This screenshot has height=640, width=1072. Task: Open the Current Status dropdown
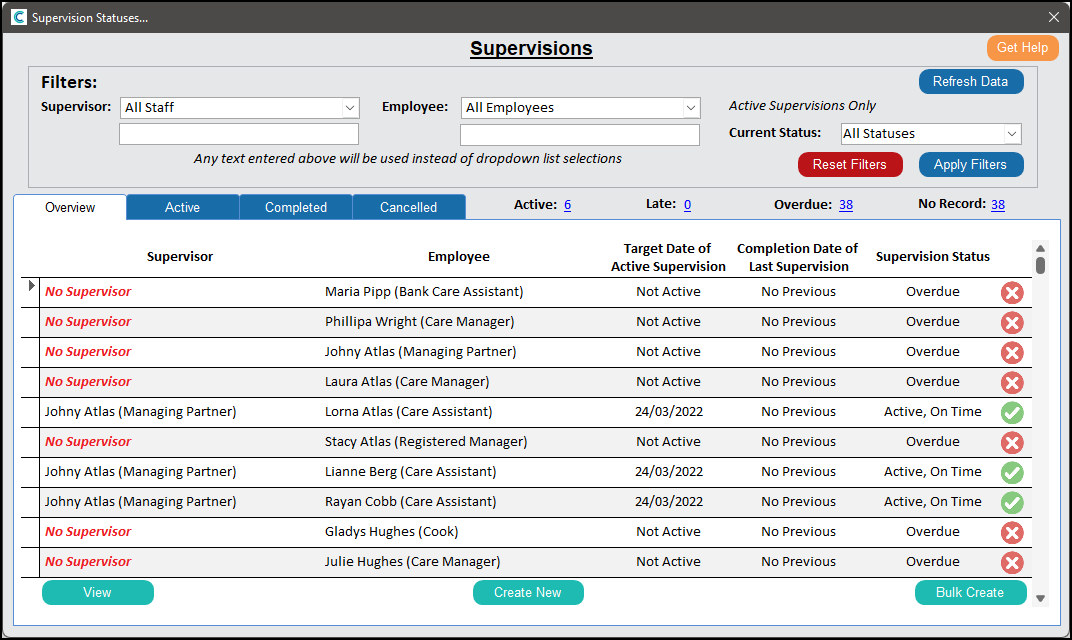(1012, 133)
